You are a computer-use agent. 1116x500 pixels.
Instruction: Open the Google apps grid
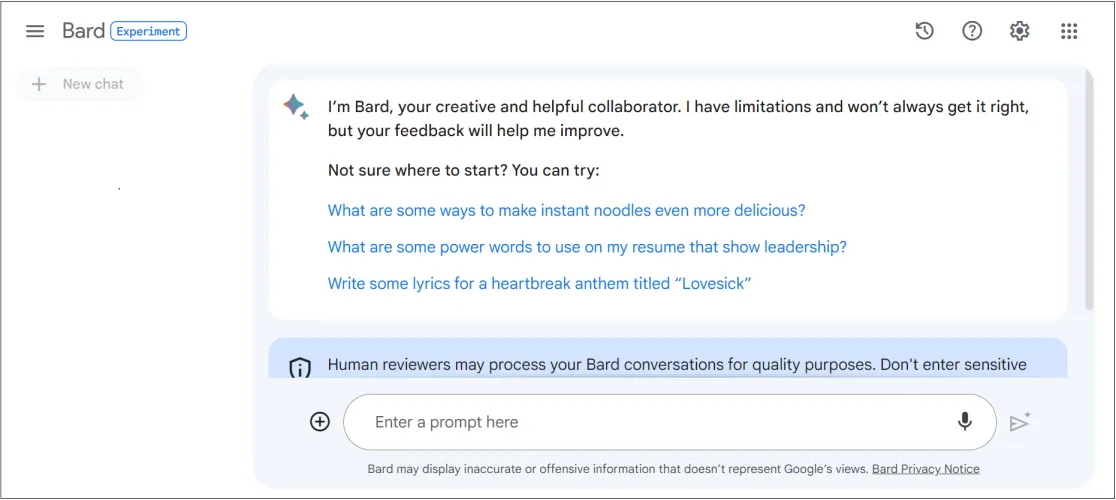[1068, 31]
